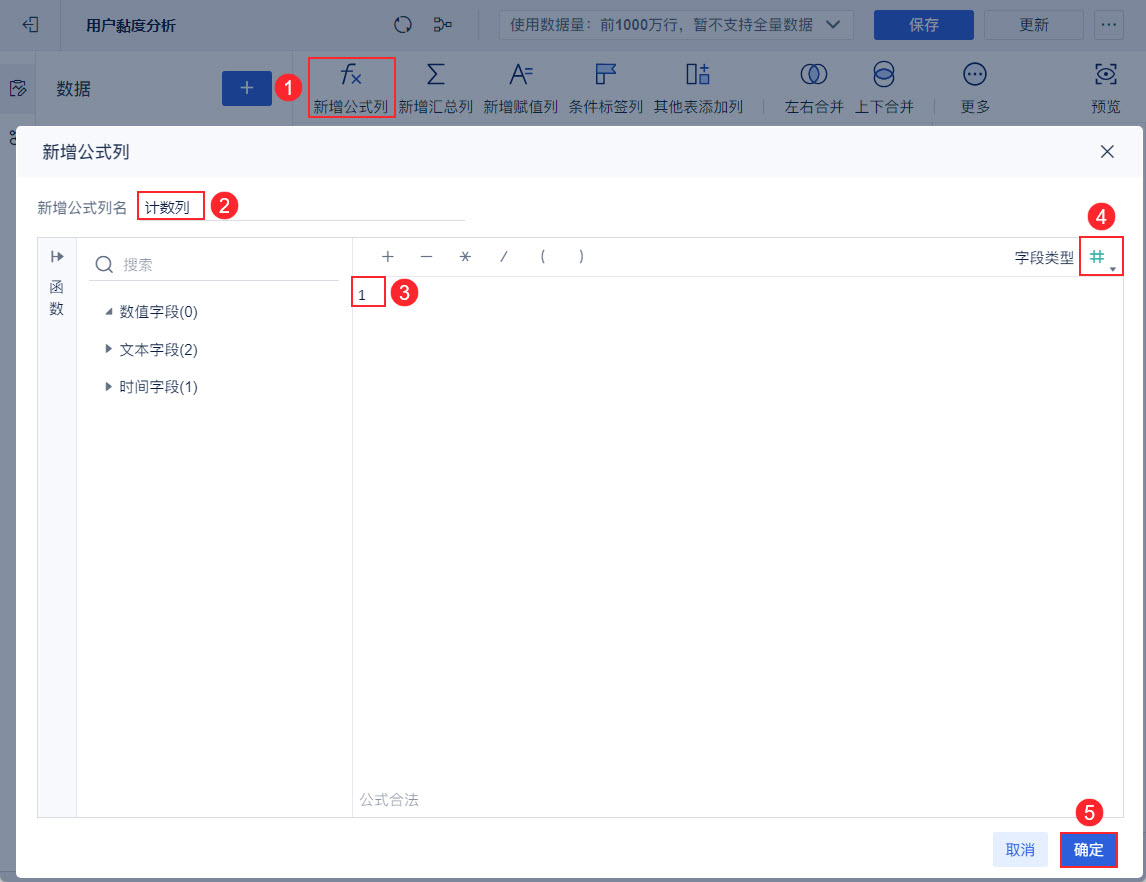
Task: Insert divide slash operator
Action: pos(504,256)
